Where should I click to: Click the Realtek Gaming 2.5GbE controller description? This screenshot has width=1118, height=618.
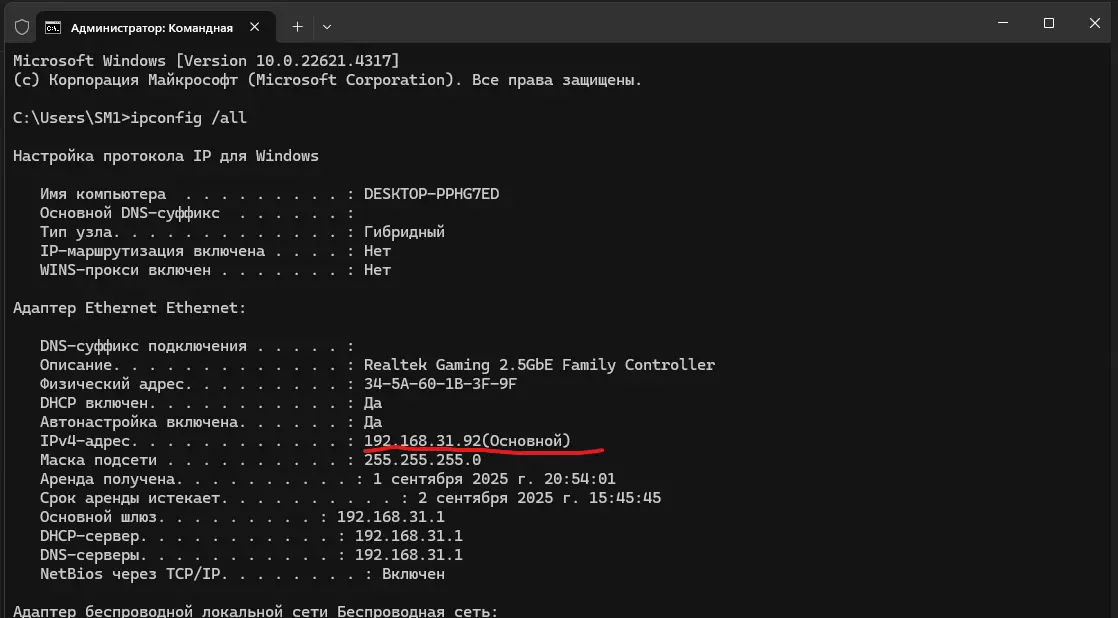click(539, 365)
